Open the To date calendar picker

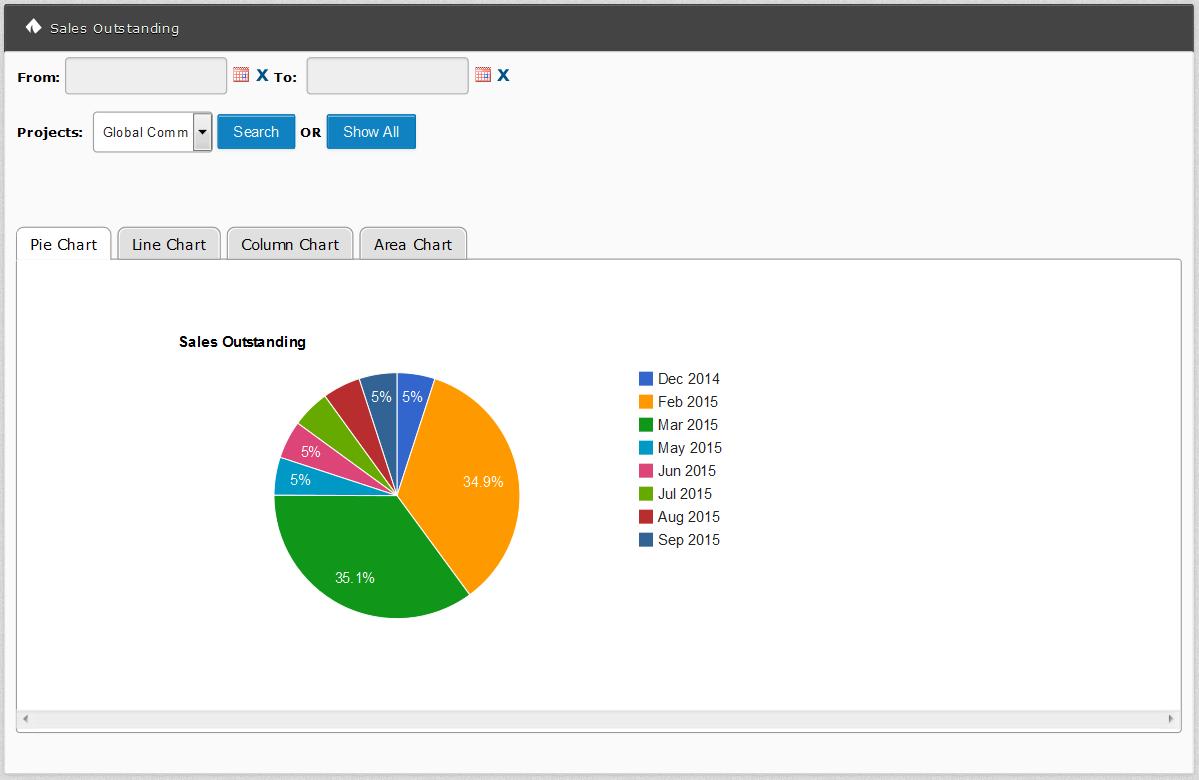pyautogui.click(x=483, y=75)
